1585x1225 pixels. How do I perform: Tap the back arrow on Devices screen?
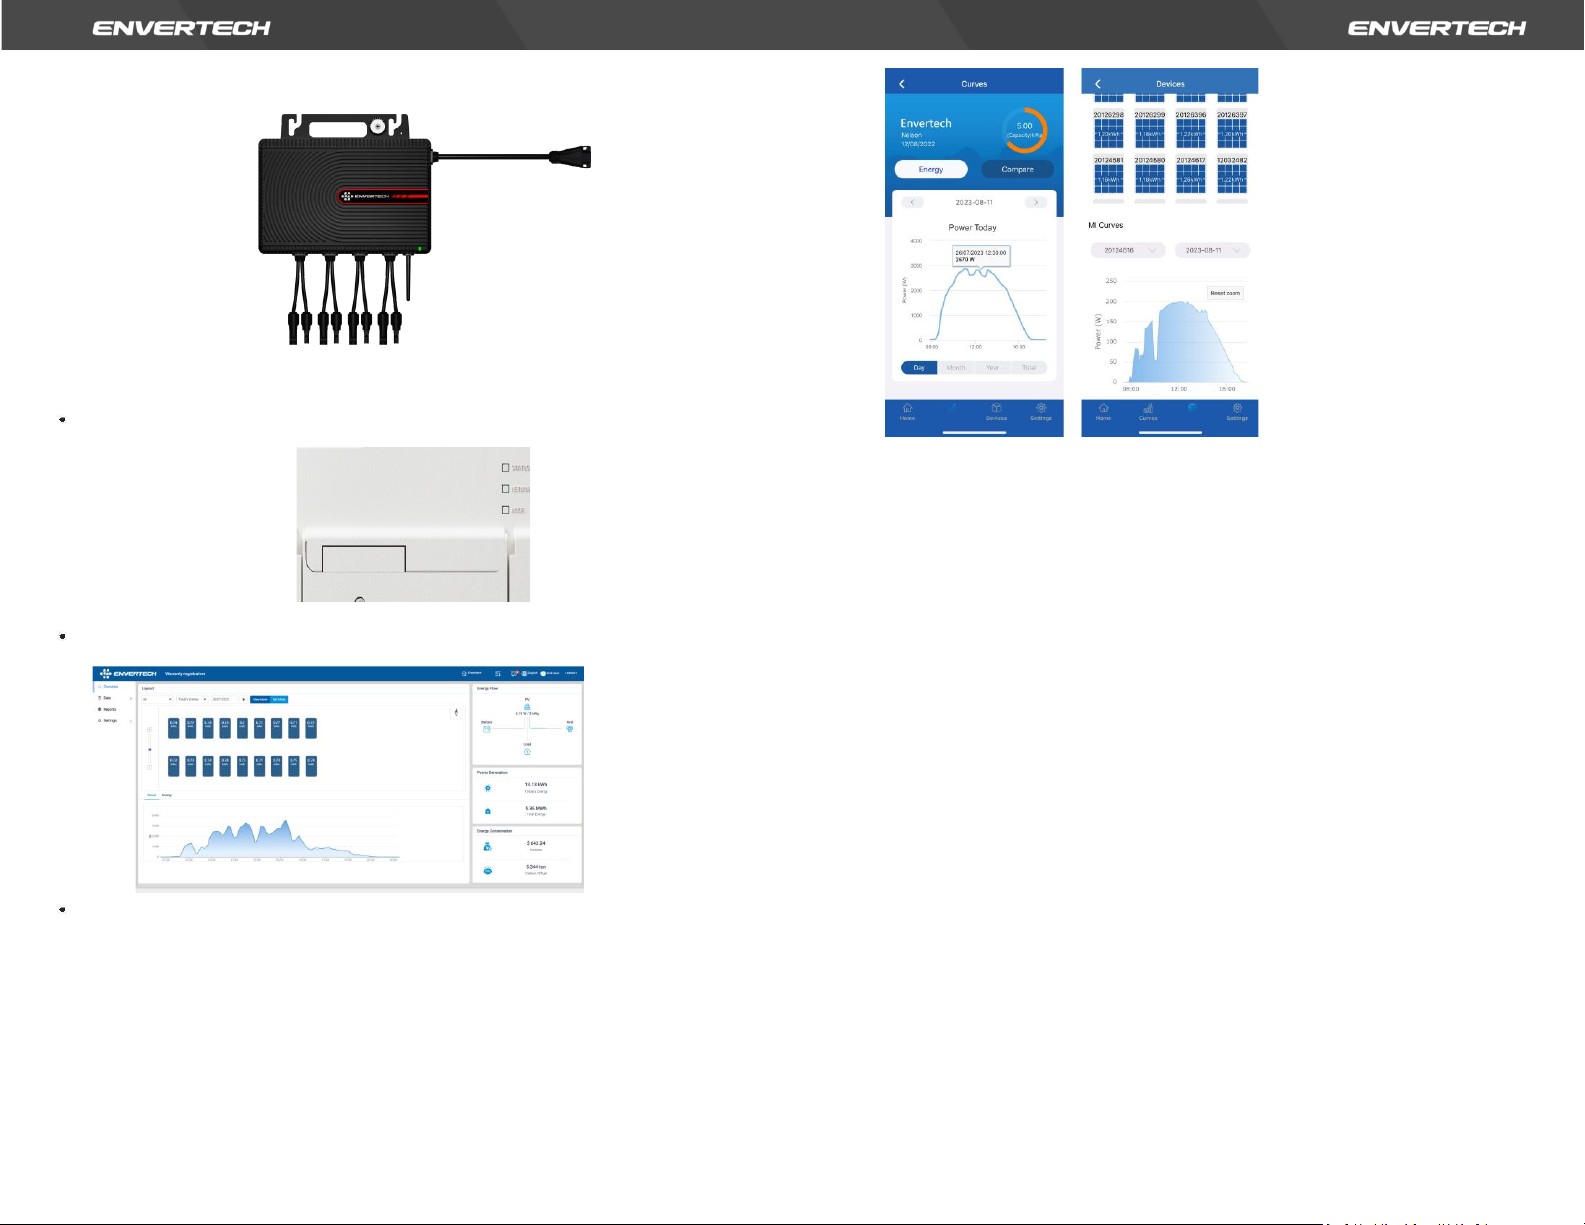(x=1098, y=84)
